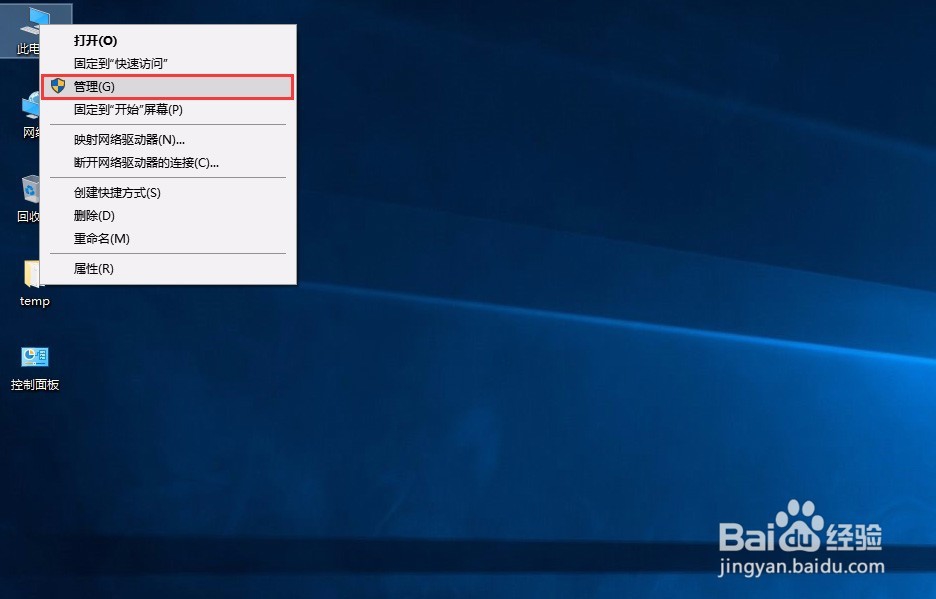This screenshot has height=599, width=936.
Task: Choose 创建快捷方式(S) in the menu
Action: tap(168, 193)
